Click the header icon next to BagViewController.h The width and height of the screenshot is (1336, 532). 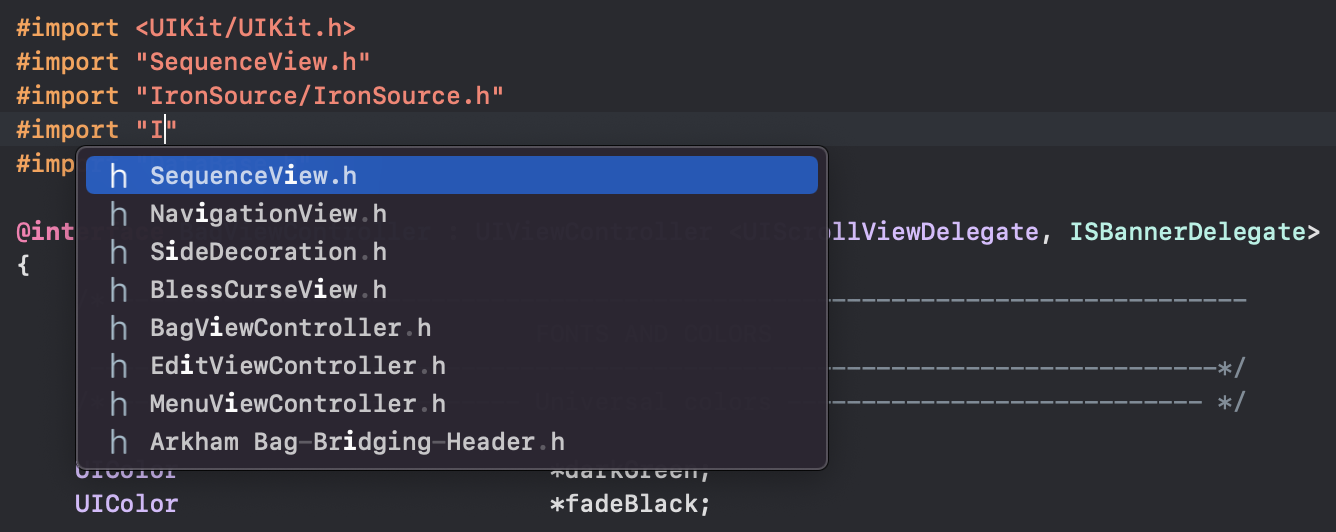(119, 328)
